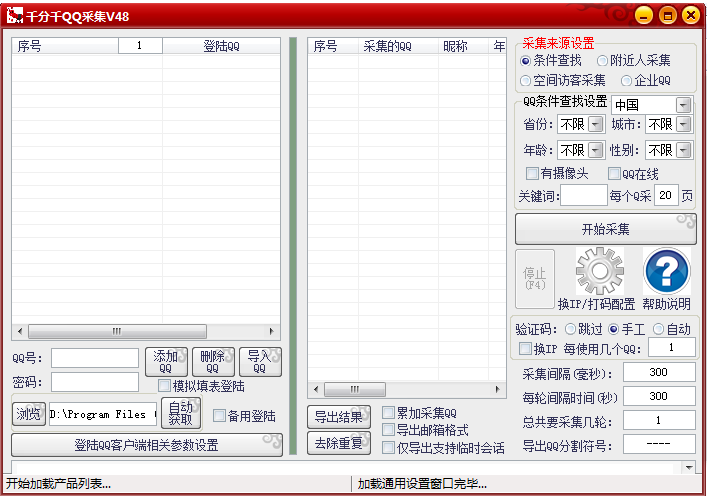
Task: Click the 去除重复 button
Action: [x=339, y=443]
